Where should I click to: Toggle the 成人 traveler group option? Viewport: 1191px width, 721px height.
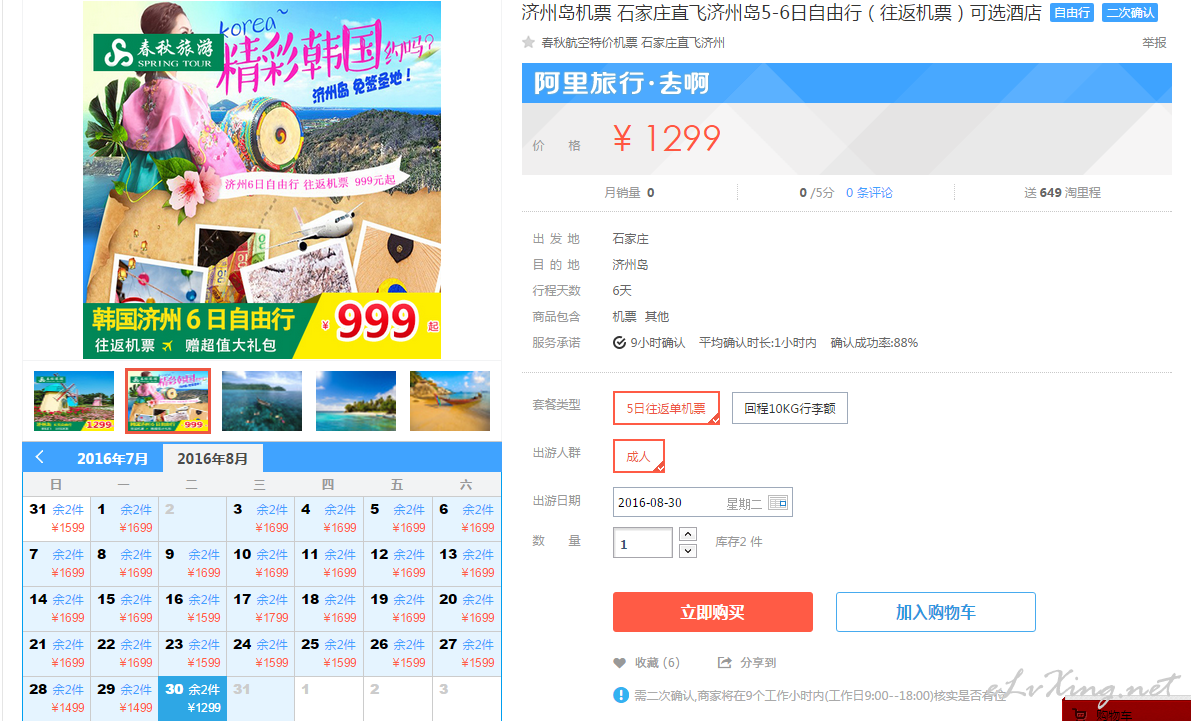coord(639,456)
